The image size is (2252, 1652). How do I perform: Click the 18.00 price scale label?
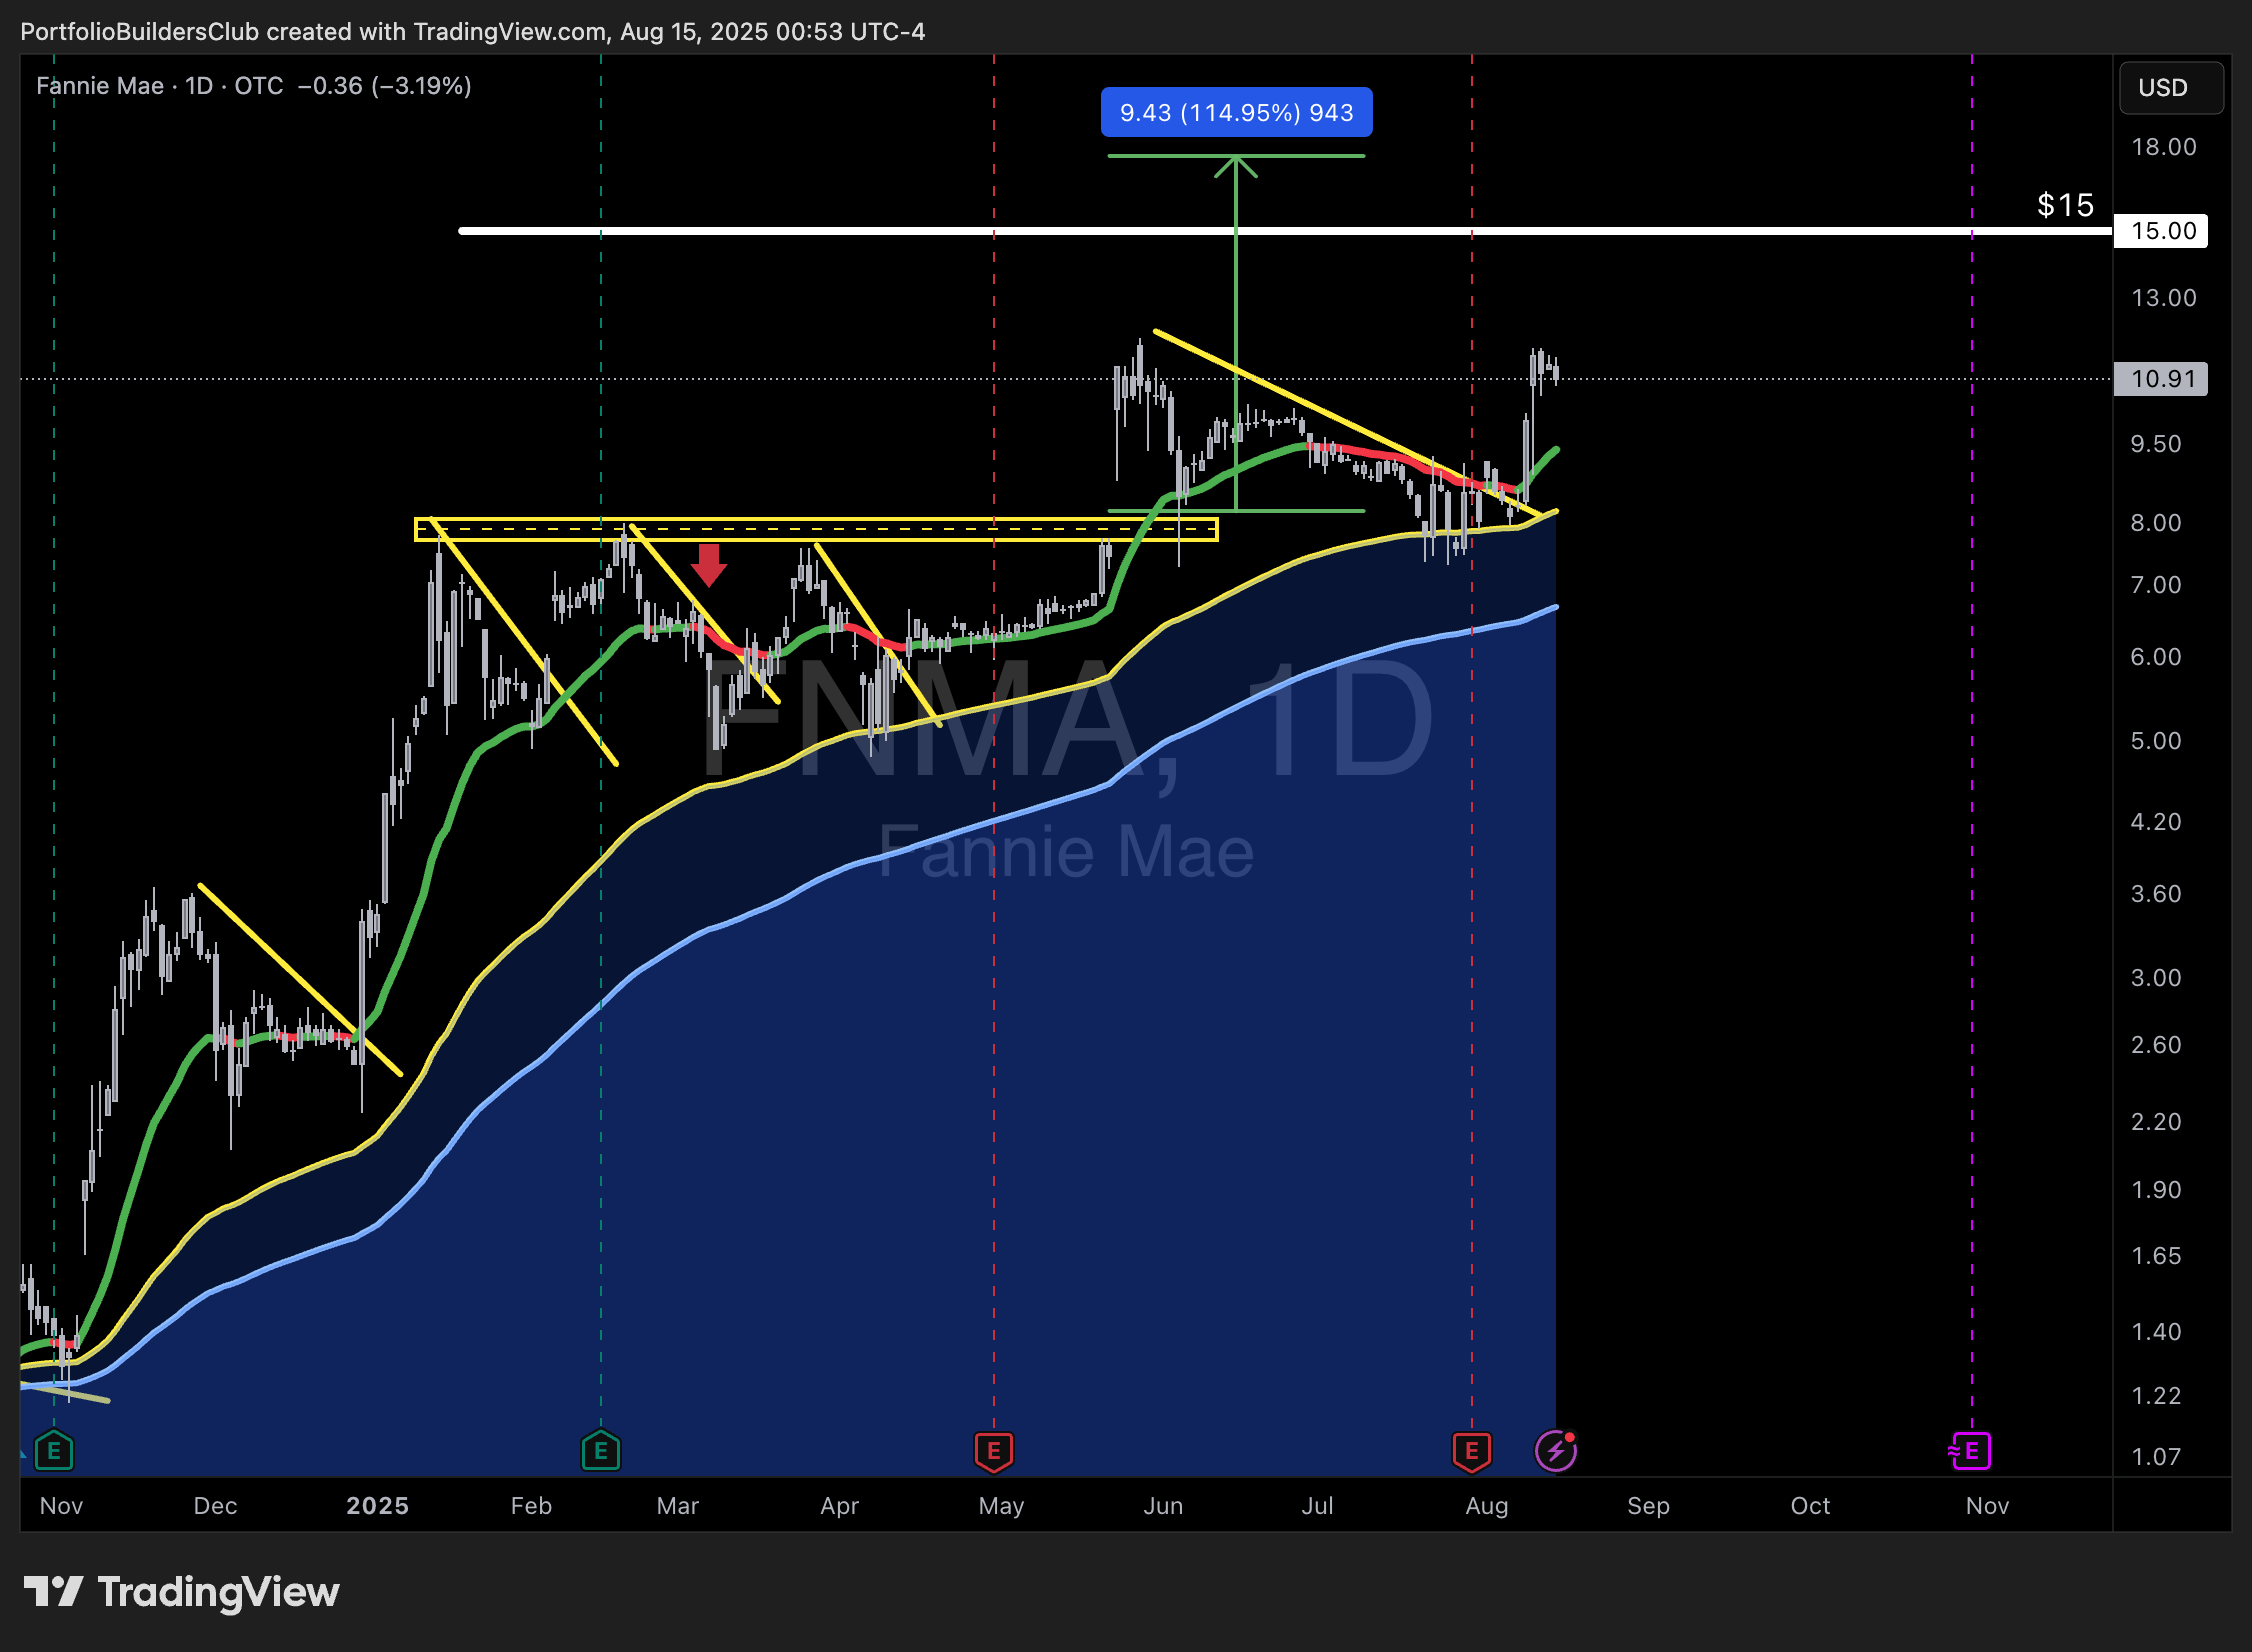tap(2164, 147)
